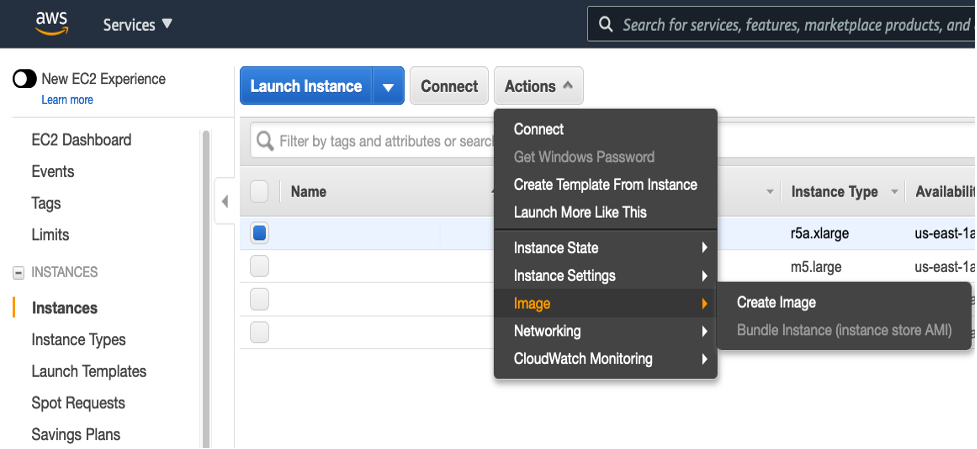977x449 pixels.
Task: Expand the Instance State submenu
Action: click(x=606, y=248)
